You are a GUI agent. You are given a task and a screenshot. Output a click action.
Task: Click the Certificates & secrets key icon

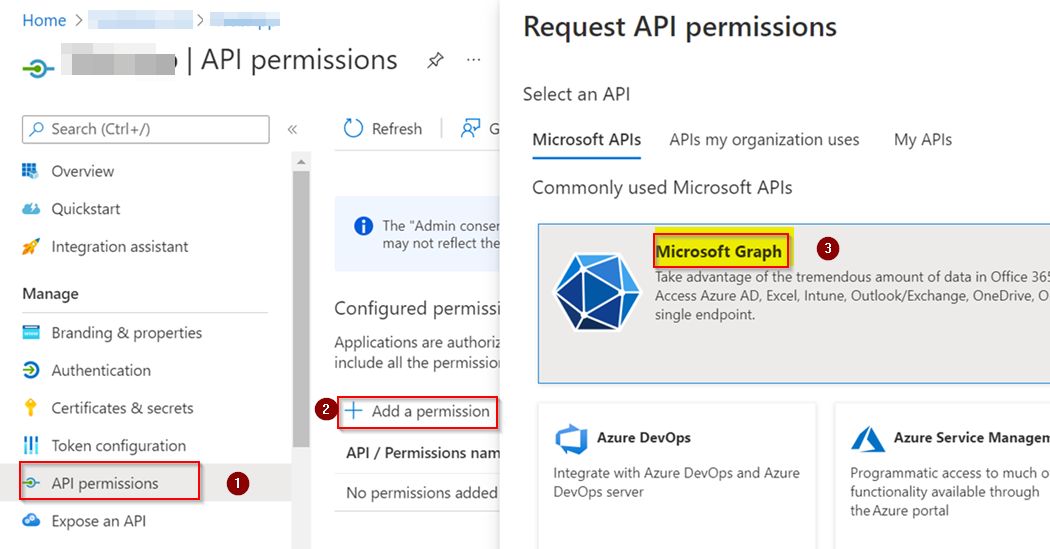pyautogui.click(x=31, y=408)
